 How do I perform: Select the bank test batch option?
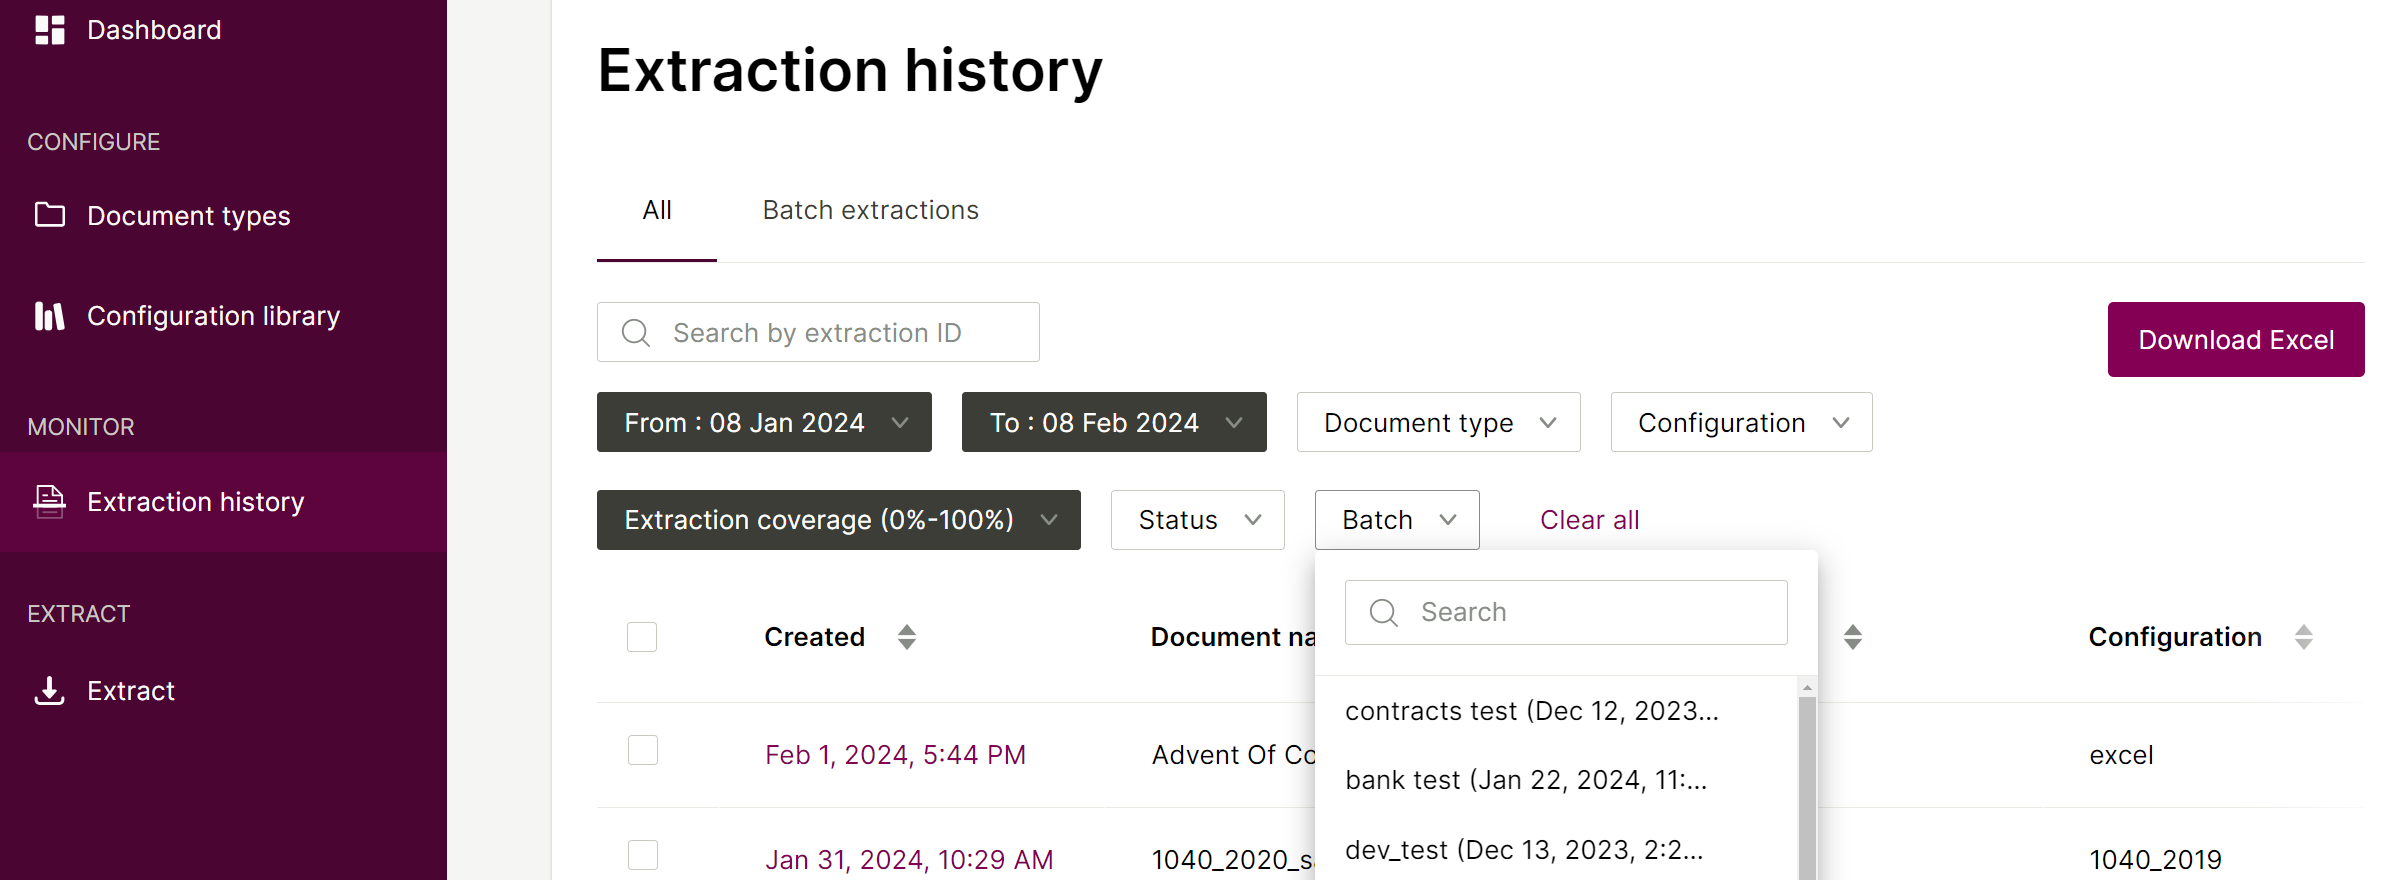(1526, 780)
